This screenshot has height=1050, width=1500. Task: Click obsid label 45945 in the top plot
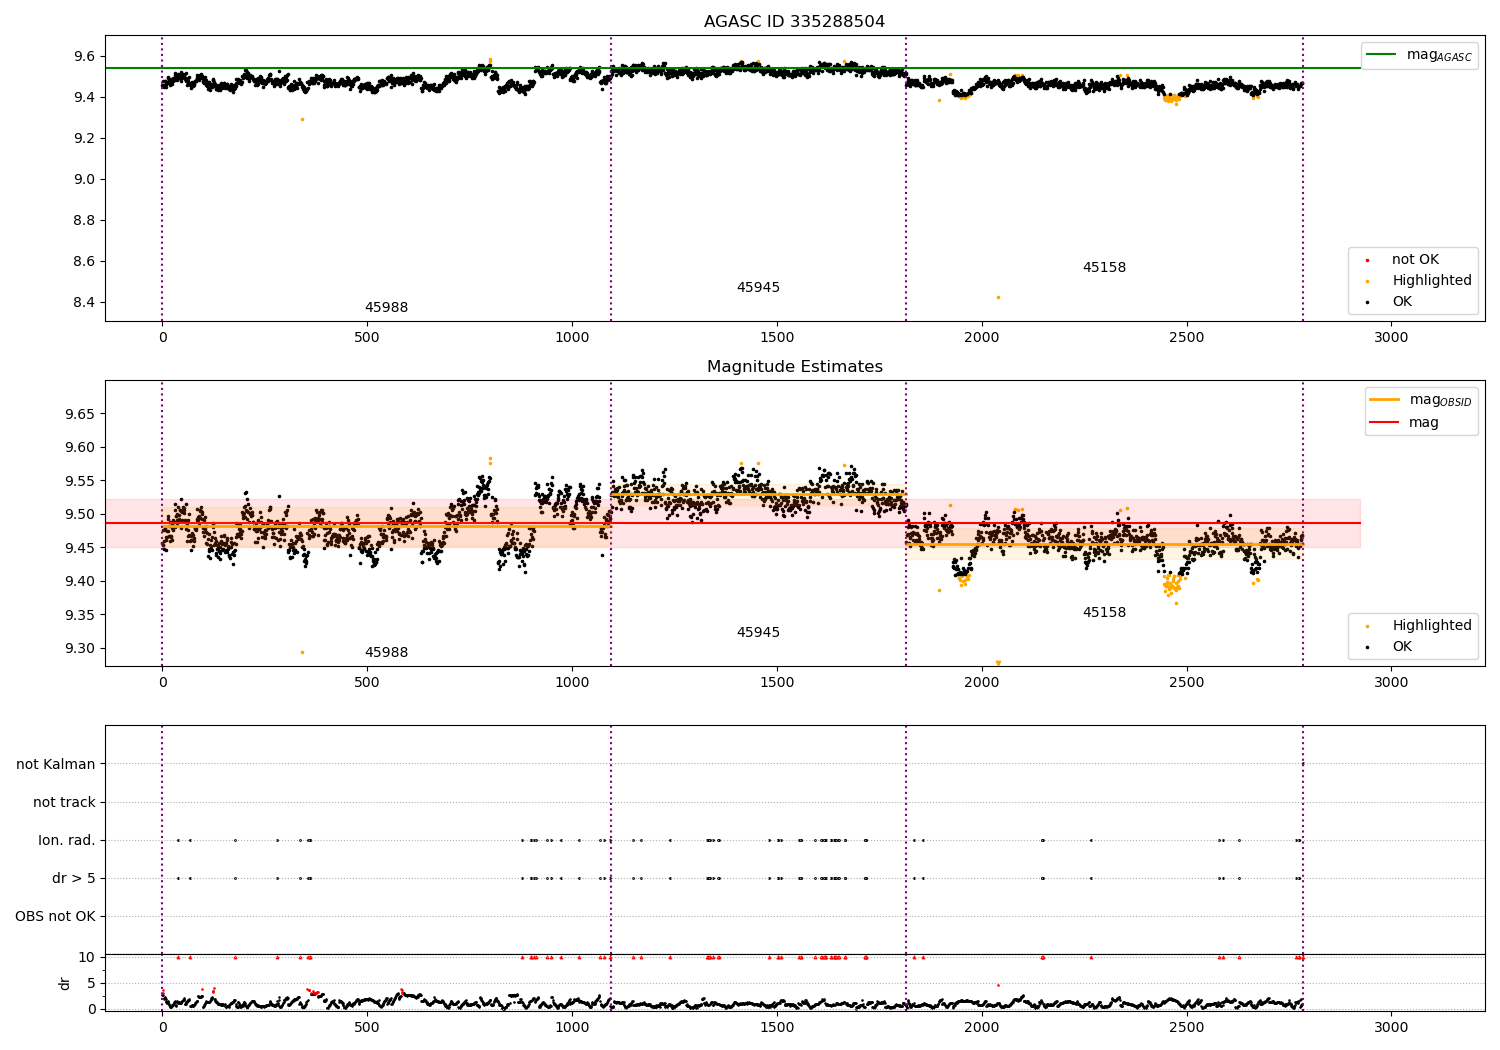(758, 288)
